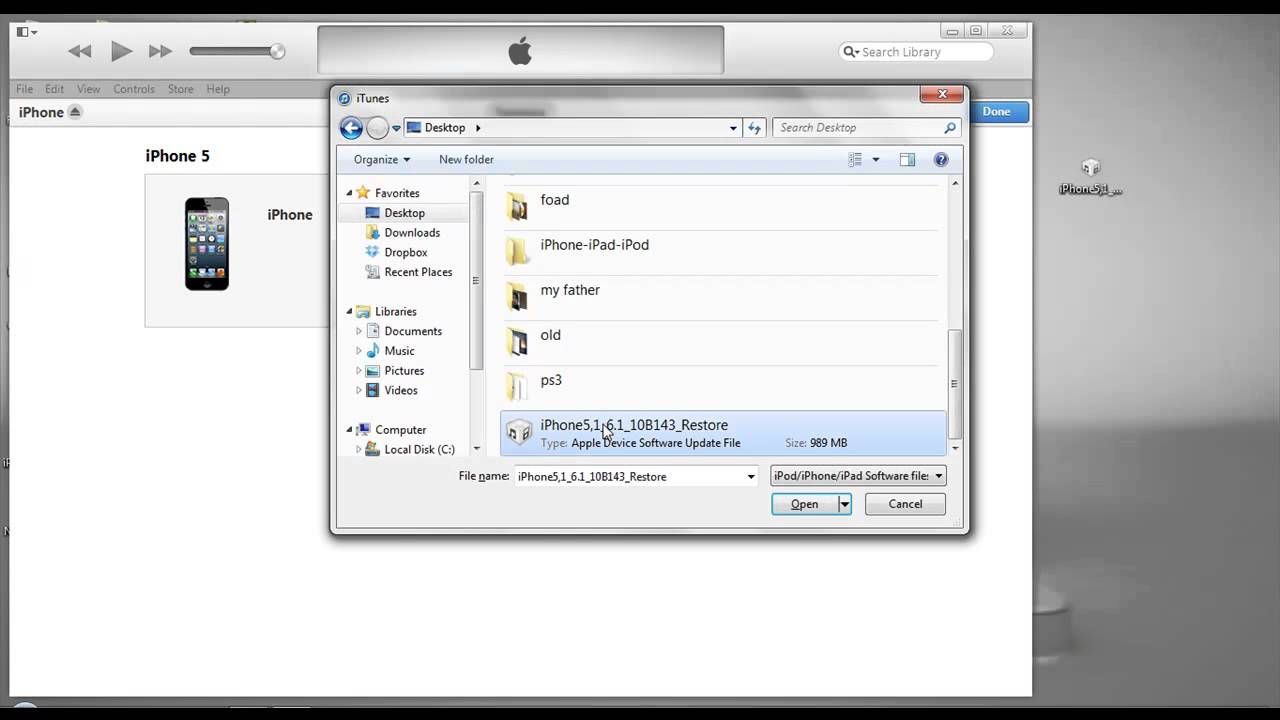Select the old folder

coord(723,343)
